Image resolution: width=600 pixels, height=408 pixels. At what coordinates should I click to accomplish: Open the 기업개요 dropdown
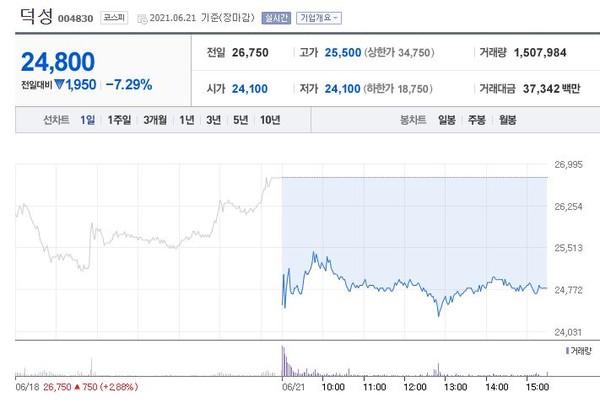tap(318, 18)
